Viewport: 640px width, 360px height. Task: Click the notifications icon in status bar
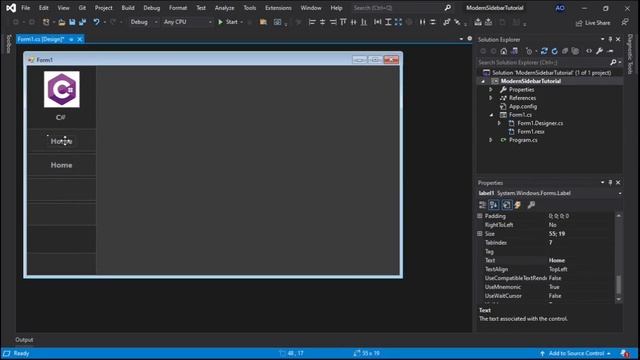[x=624, y=353]
